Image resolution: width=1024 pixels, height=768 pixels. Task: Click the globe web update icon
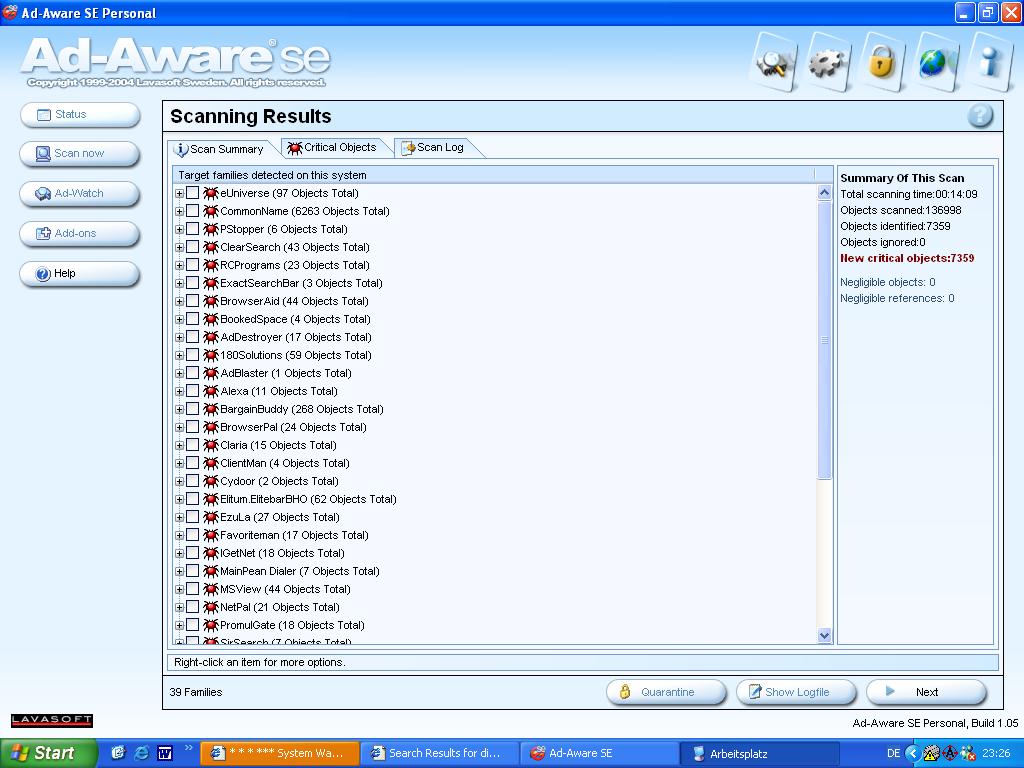(936, 63)
